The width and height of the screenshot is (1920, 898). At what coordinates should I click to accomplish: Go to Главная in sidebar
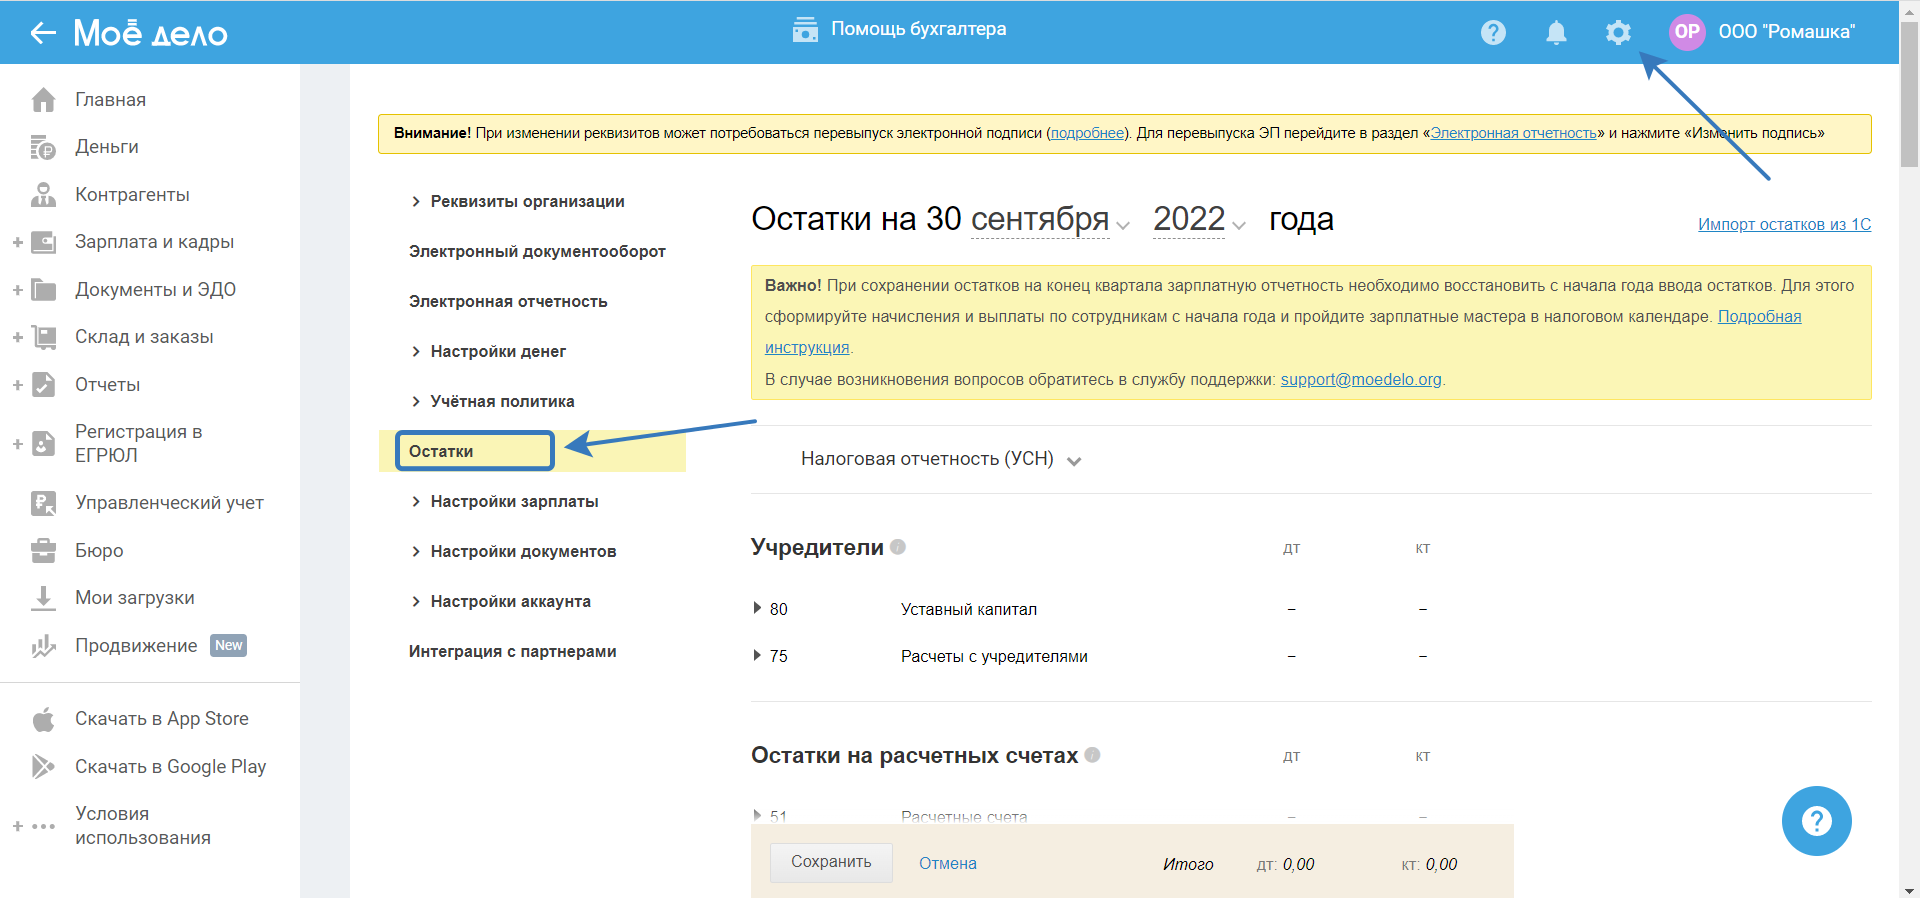[x=110, y=100]
